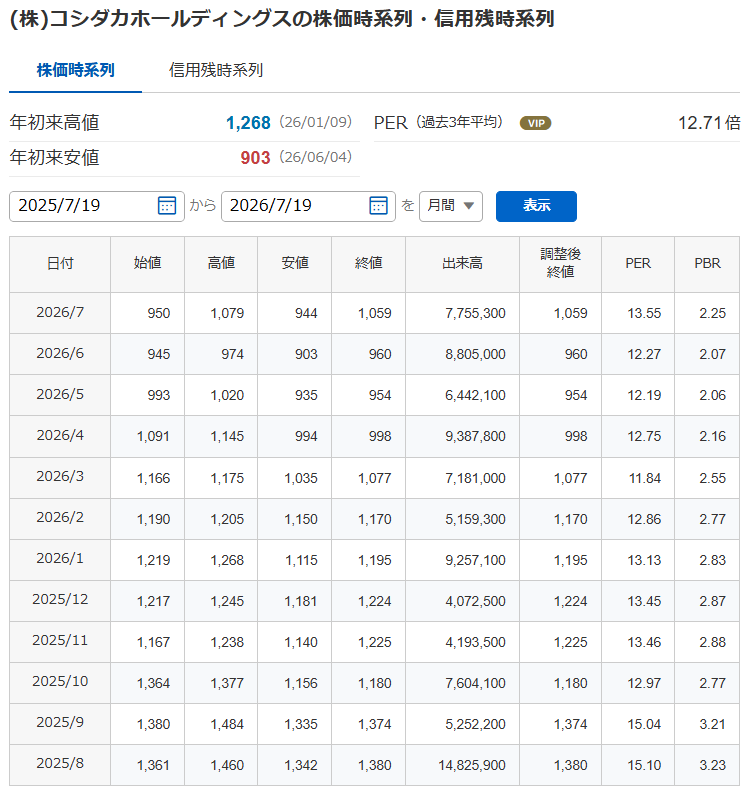Switch to the 株価時系列 tab
This screenshot has height=789, width=745.
(75, 70)
